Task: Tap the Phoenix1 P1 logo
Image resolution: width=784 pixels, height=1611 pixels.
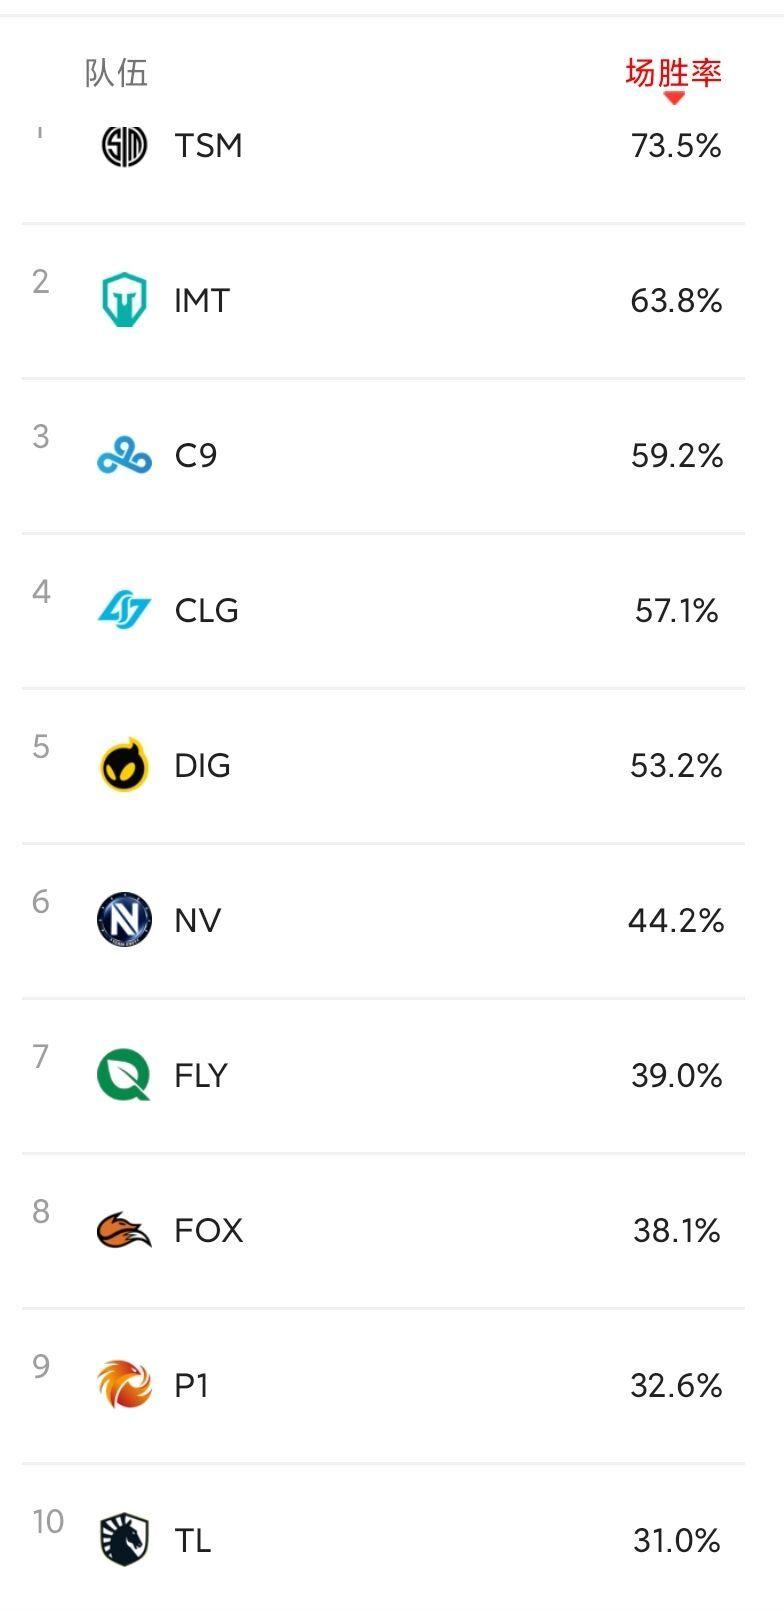Action: click(125, 1385)
